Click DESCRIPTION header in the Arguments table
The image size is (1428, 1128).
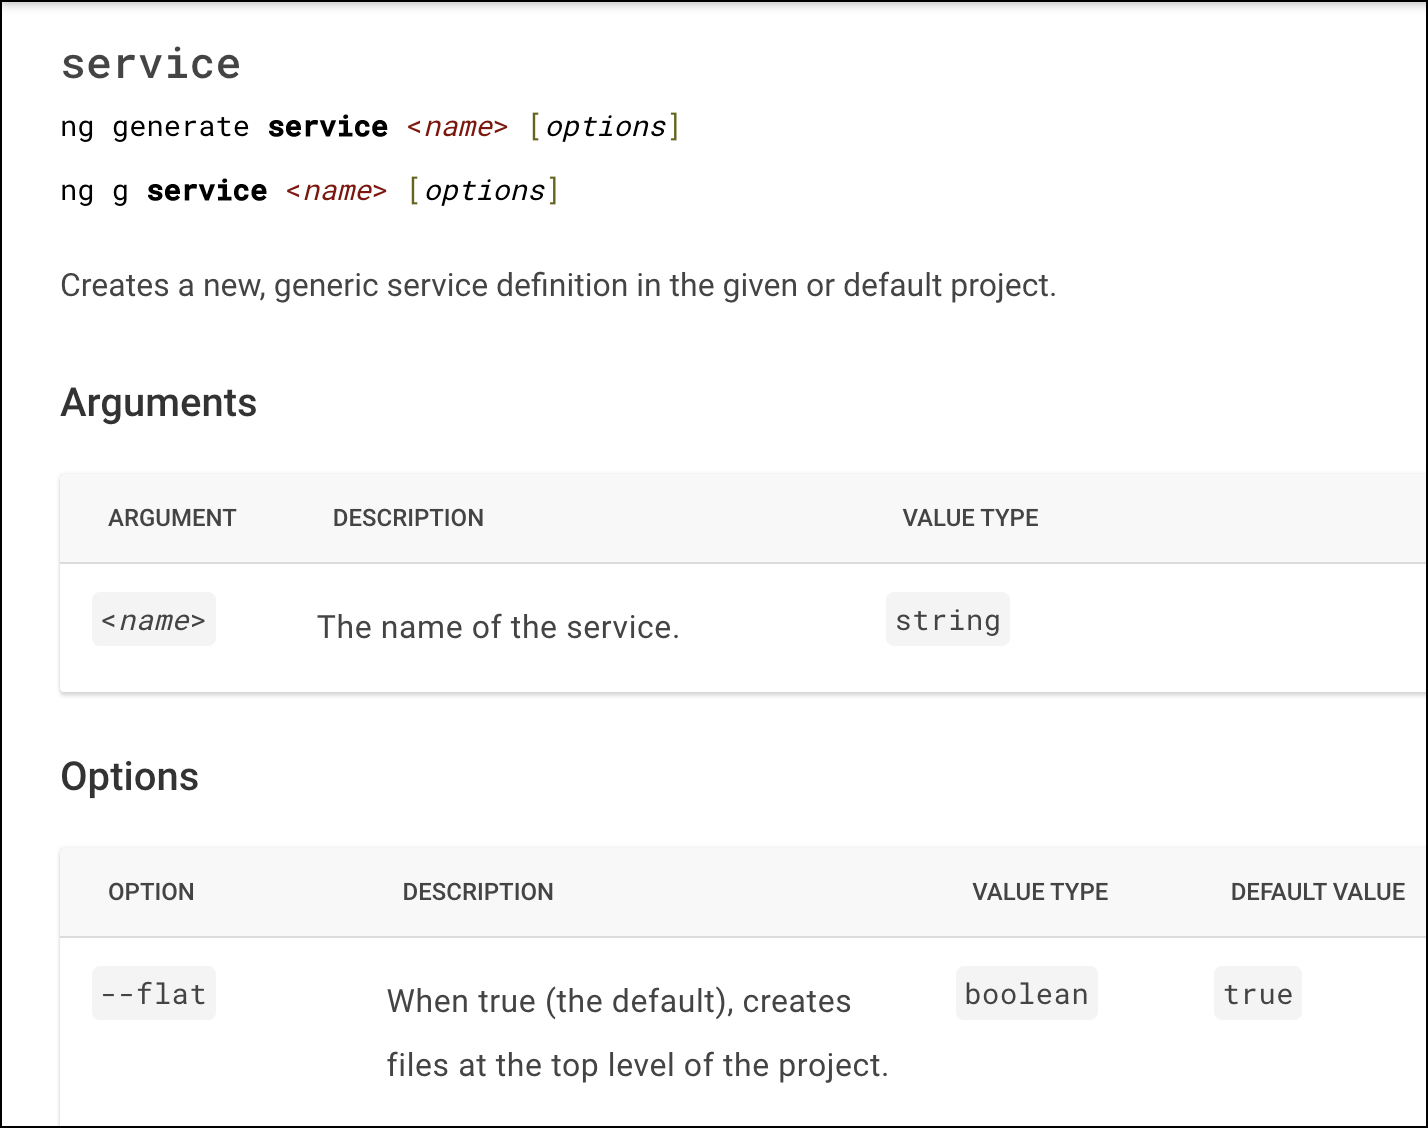(x=408, y=518)
